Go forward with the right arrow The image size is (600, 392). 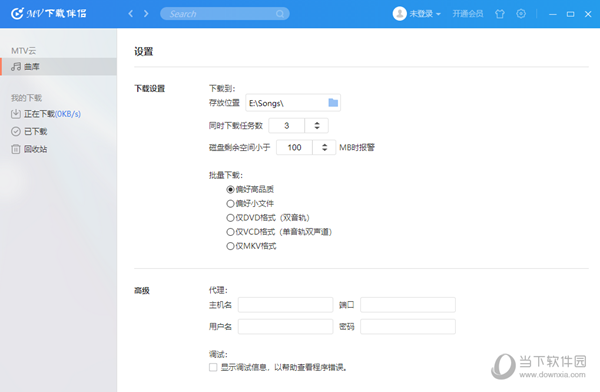click(x=146, y=14)
